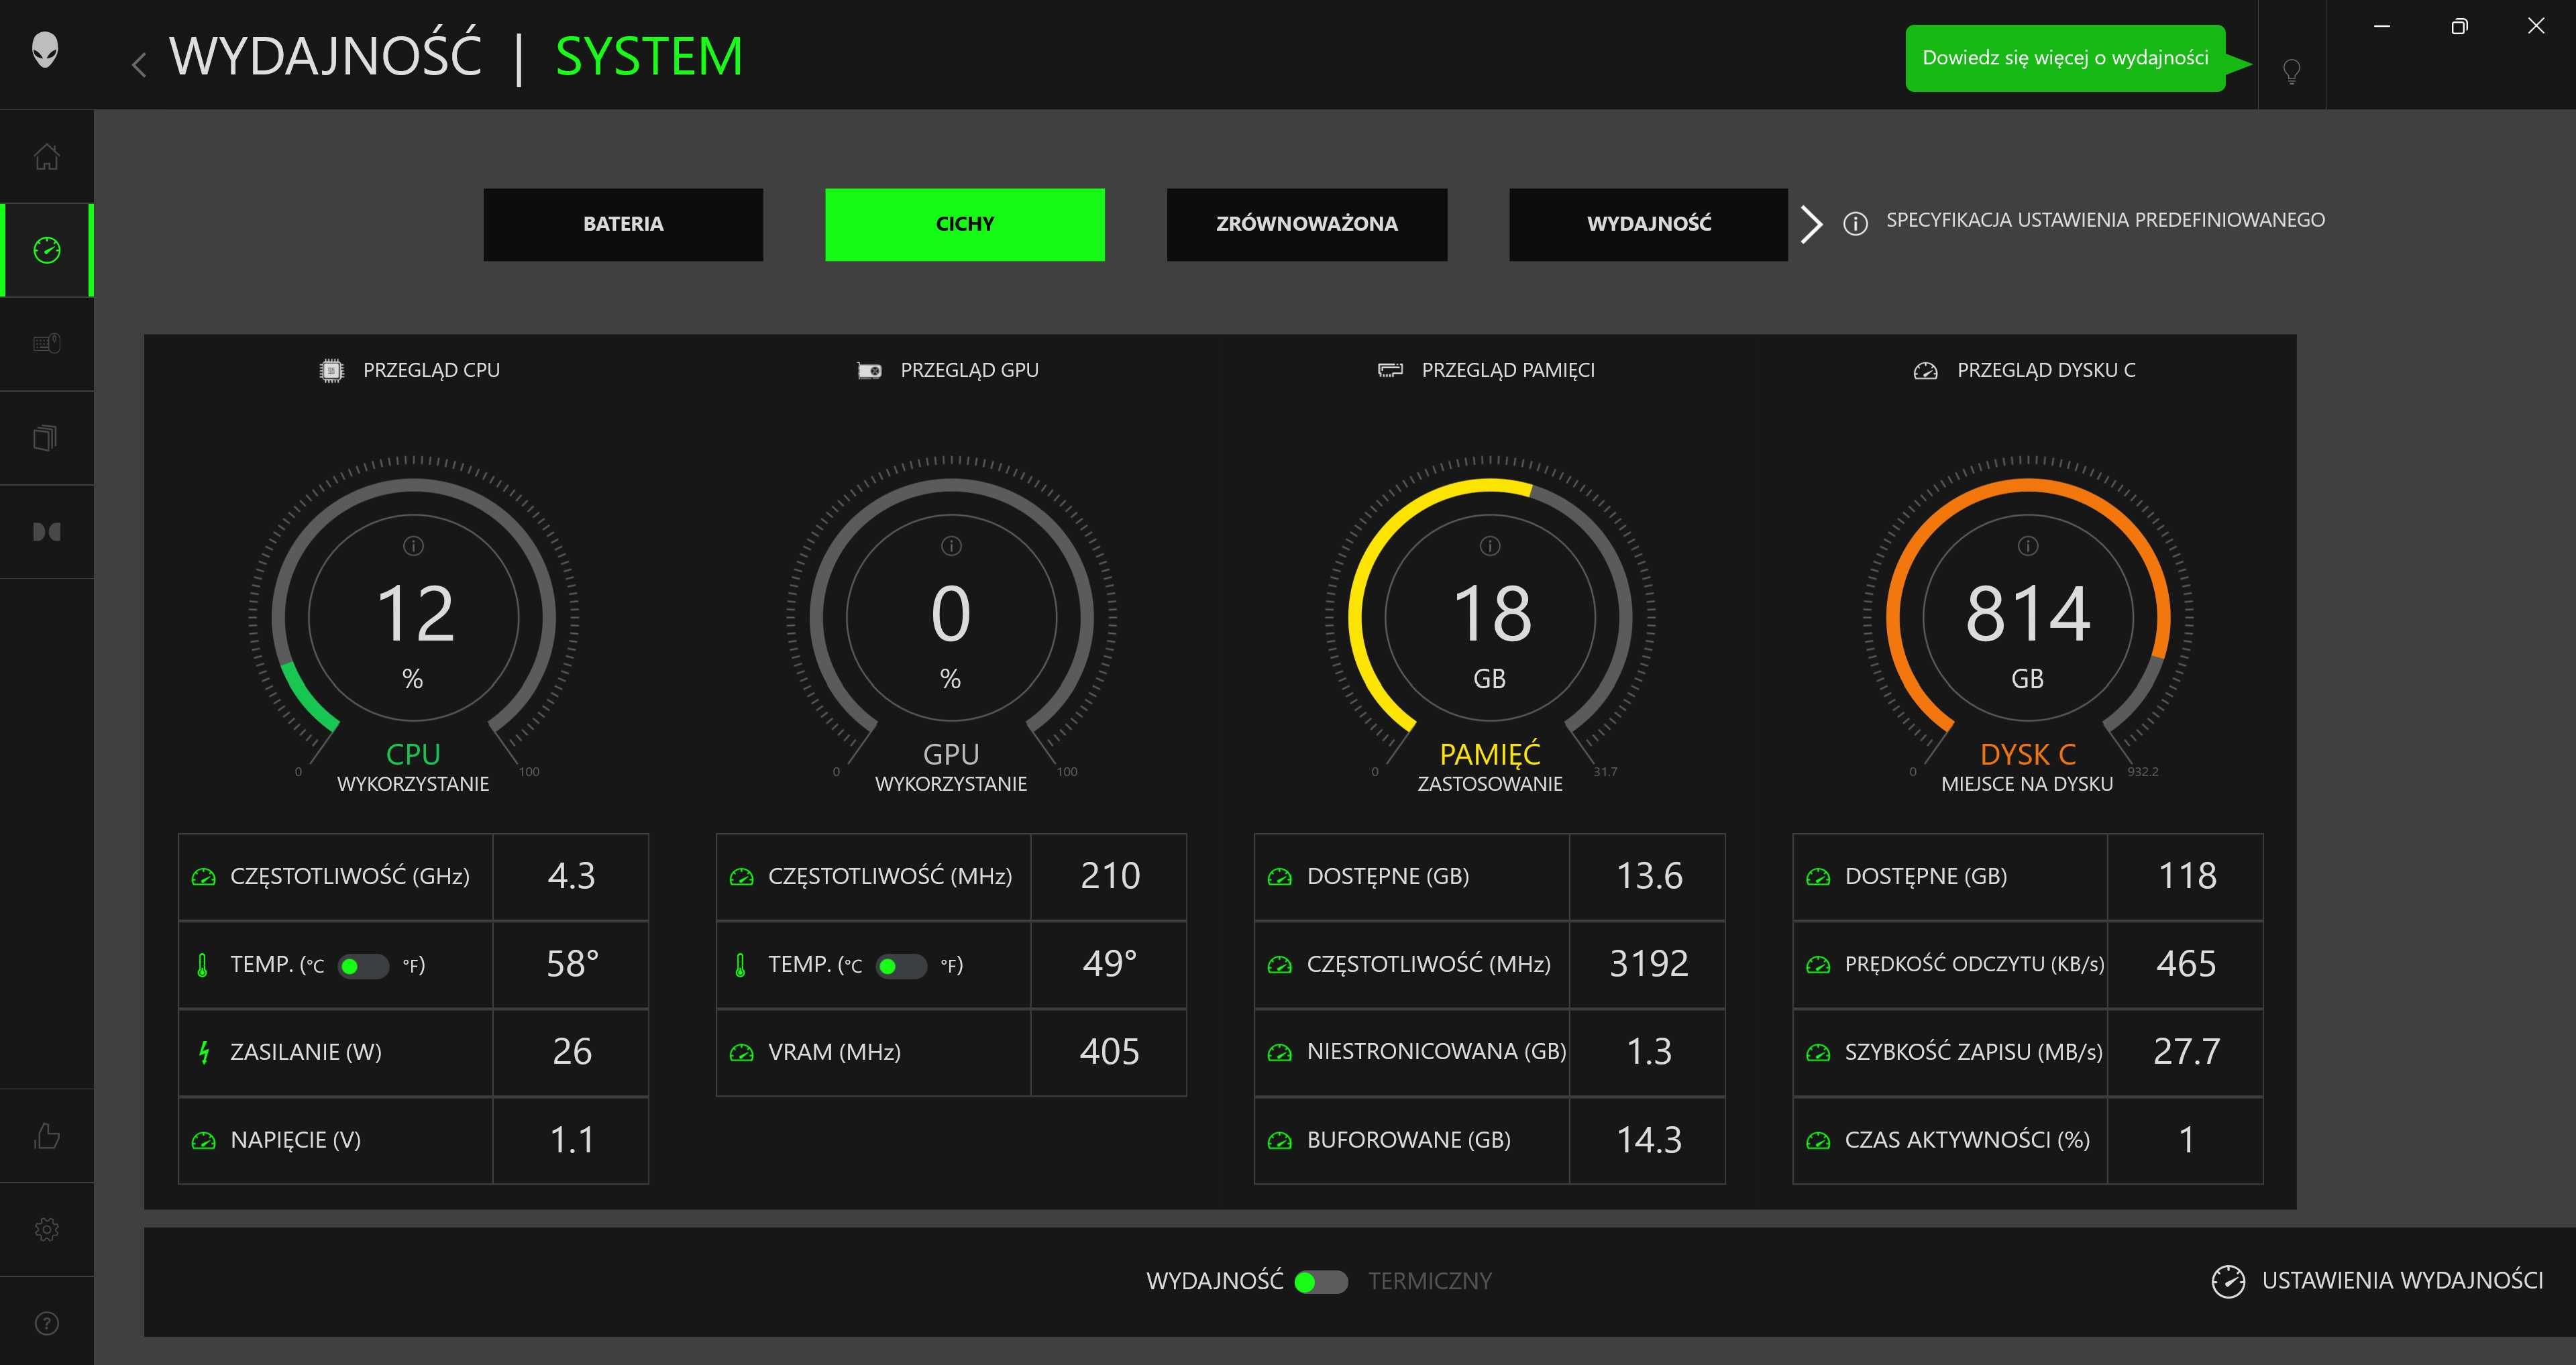Image resolution: width=2576 pixels, height=1365 pixels.
Task: Click the available memory value 13.6
Action: (1649, 876)
